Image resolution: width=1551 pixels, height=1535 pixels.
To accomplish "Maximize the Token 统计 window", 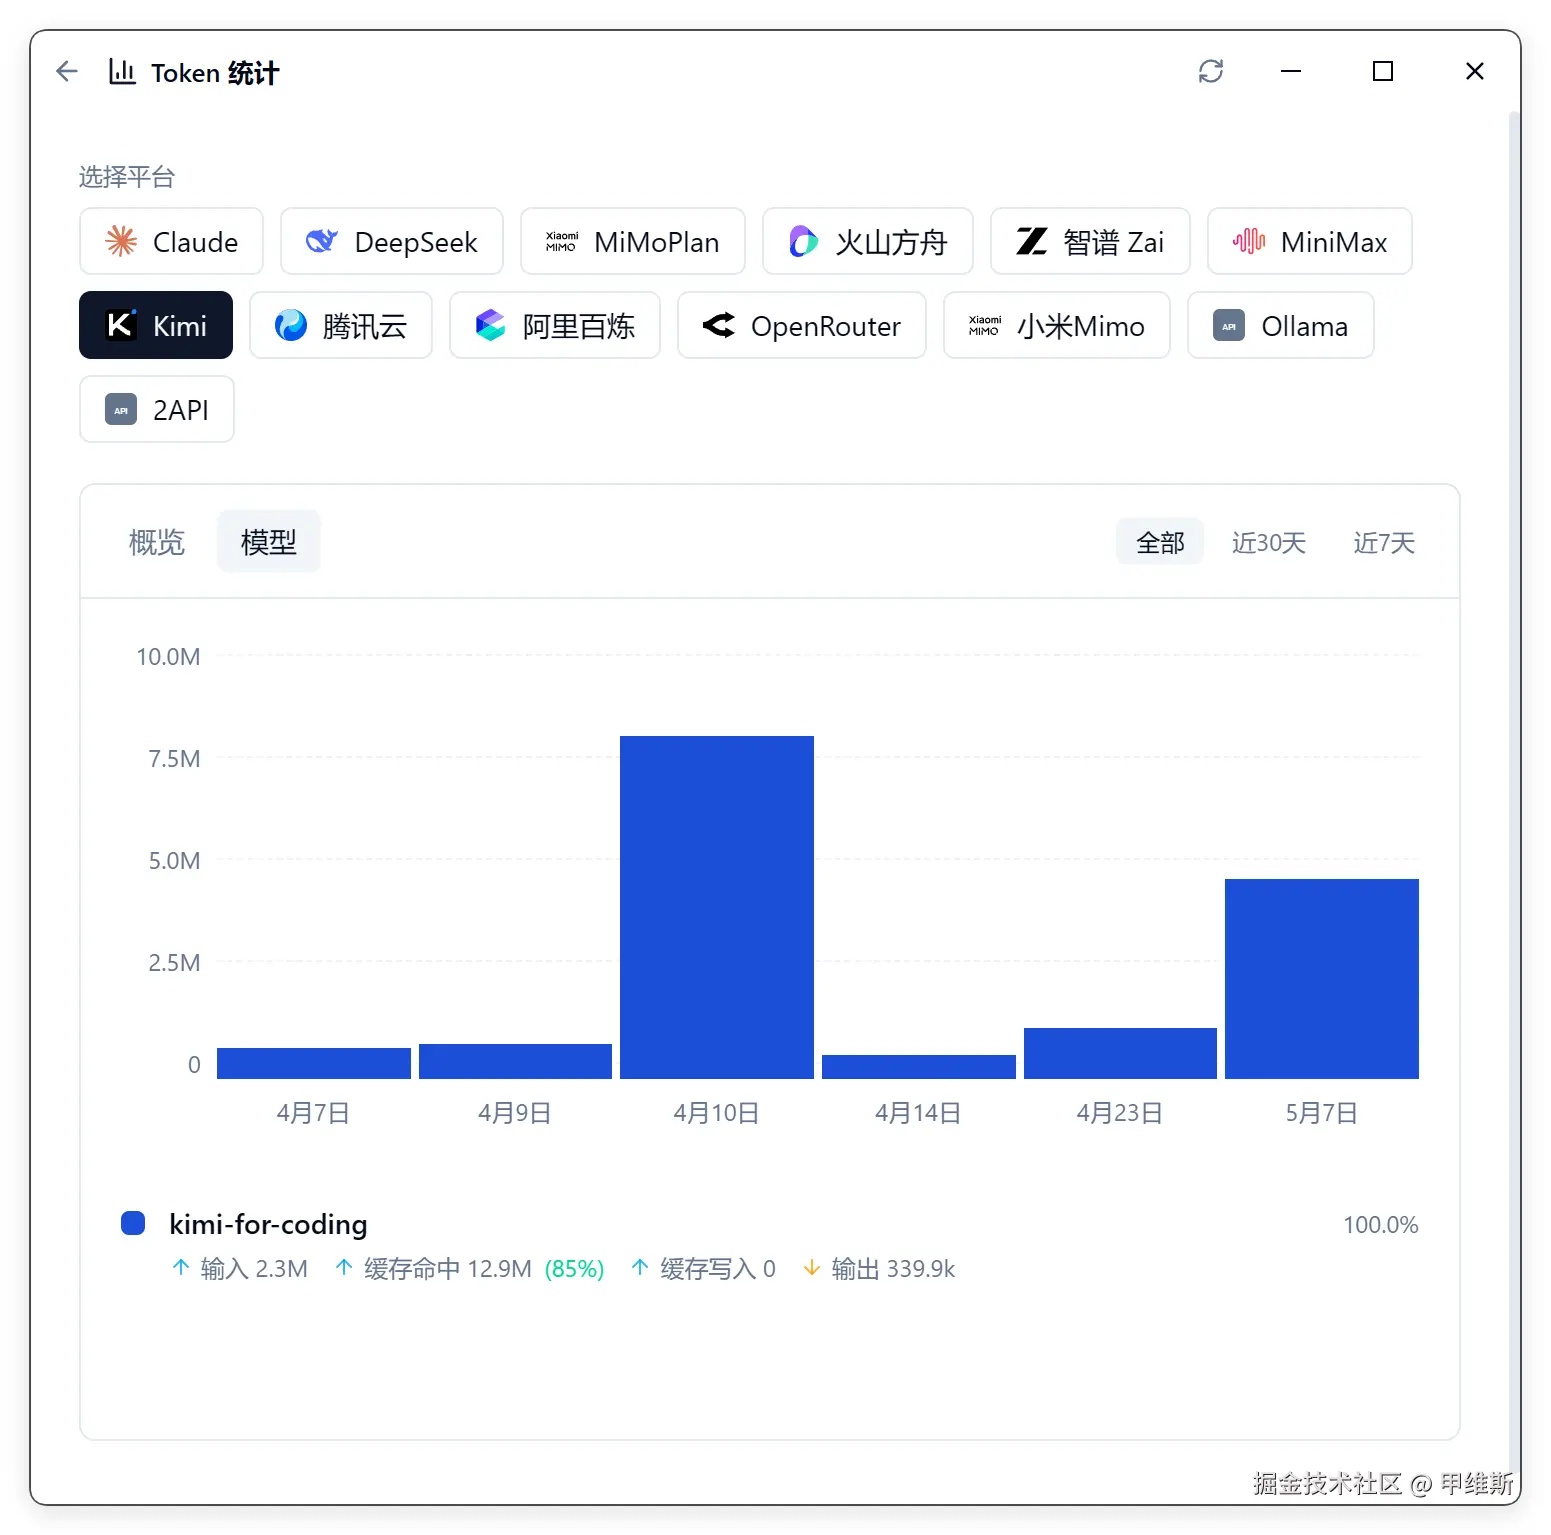I will click(1383, 71).
